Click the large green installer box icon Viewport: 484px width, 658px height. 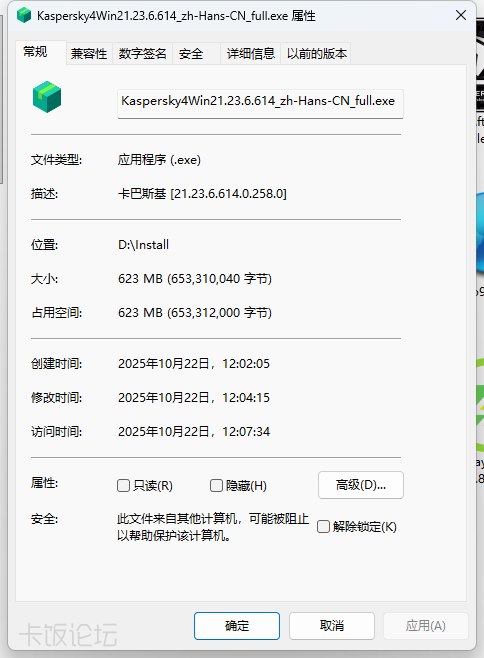pyautogui.click(x=47, y=97)
